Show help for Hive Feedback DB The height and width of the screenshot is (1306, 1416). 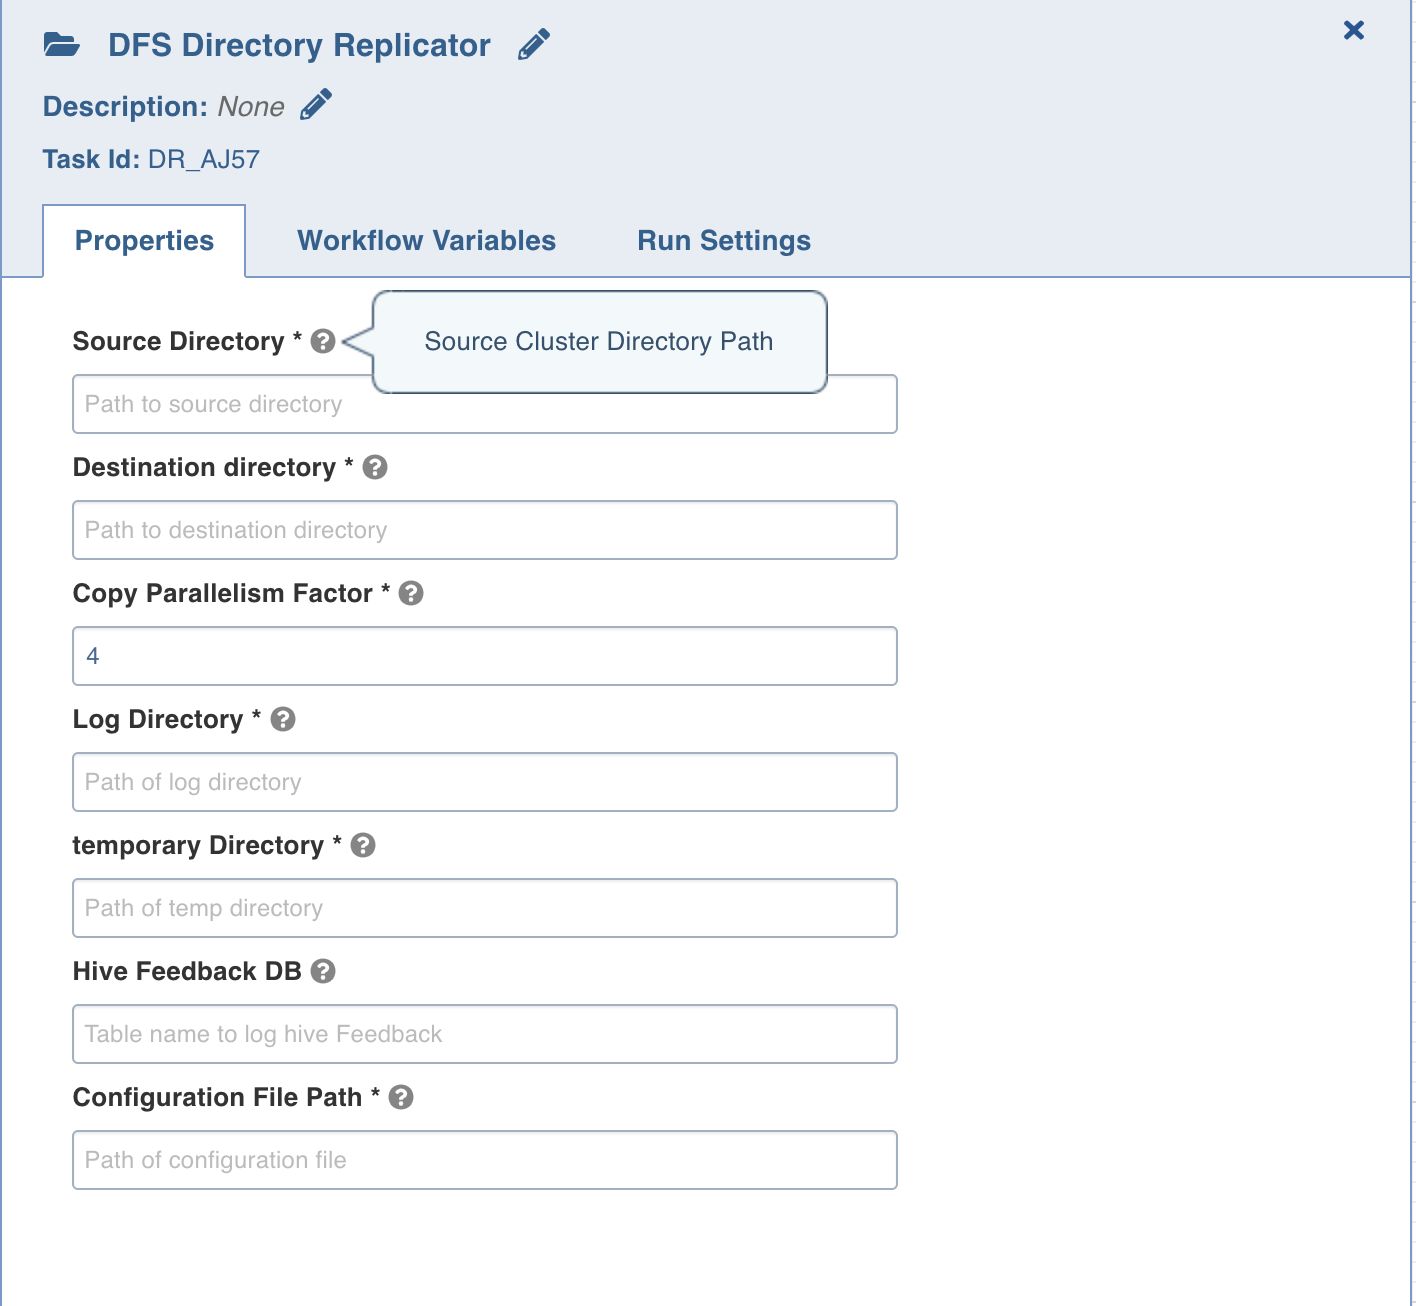click(323, 972)
